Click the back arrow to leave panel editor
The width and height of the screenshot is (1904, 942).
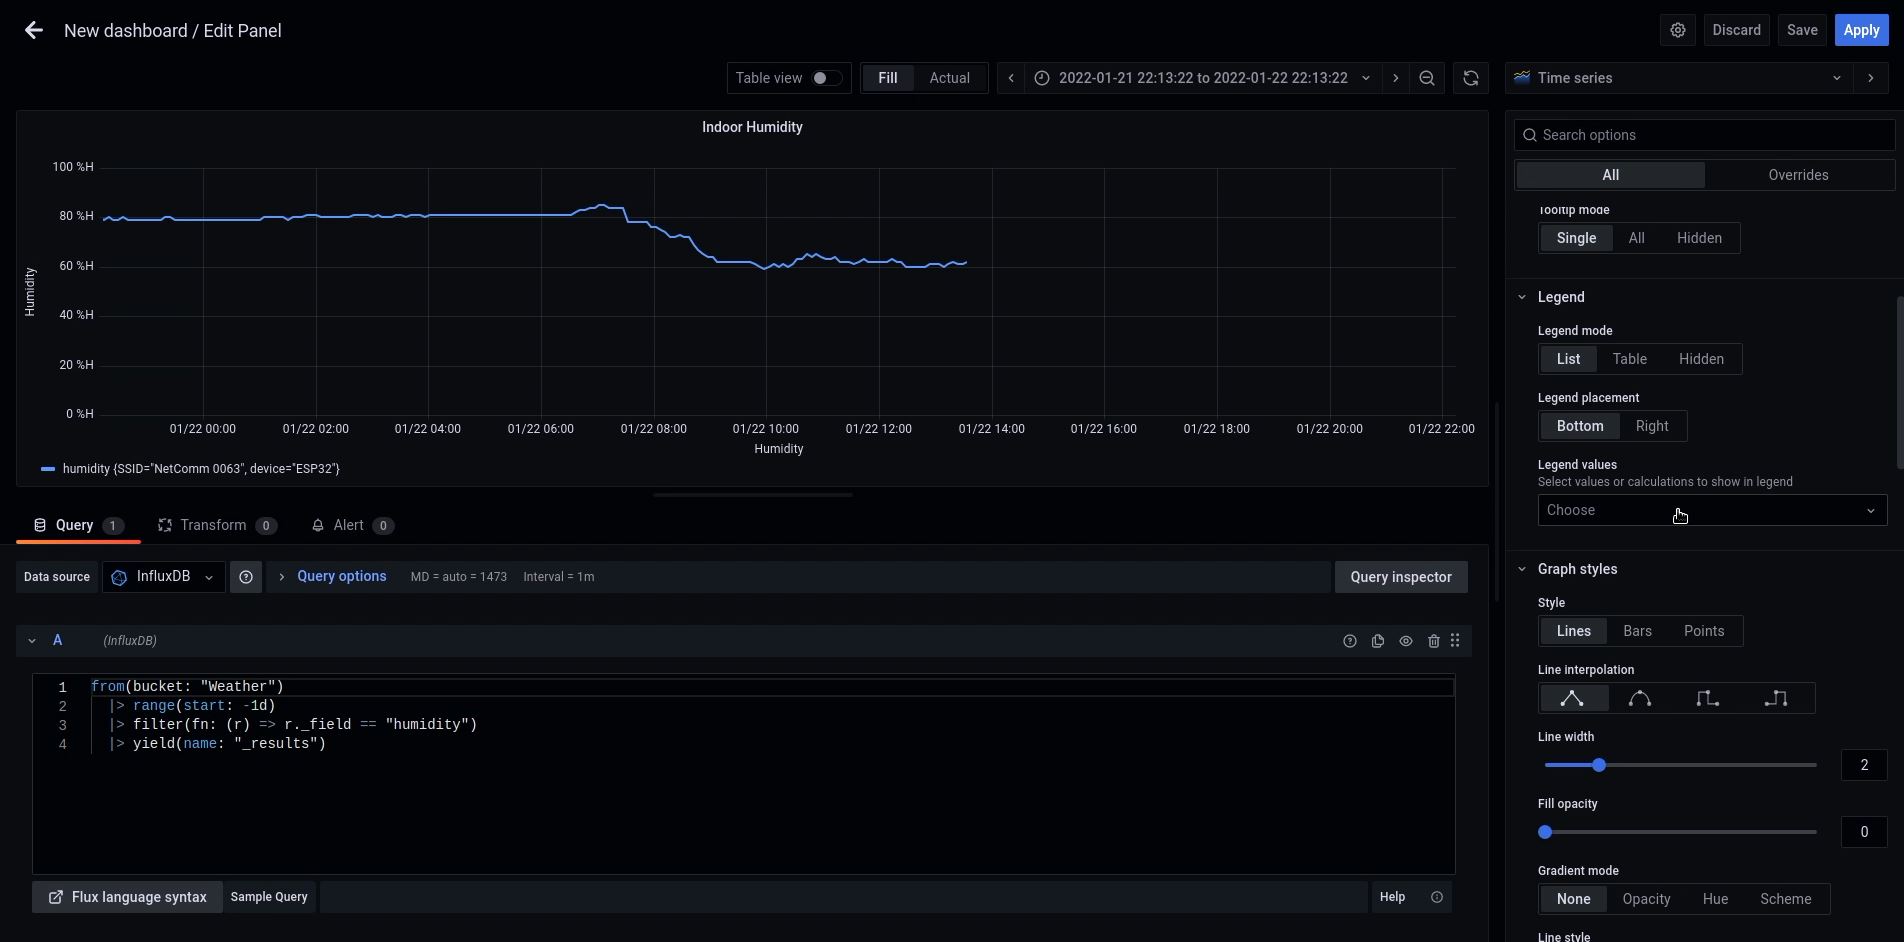pyautogui.click(x=34, y=31)
